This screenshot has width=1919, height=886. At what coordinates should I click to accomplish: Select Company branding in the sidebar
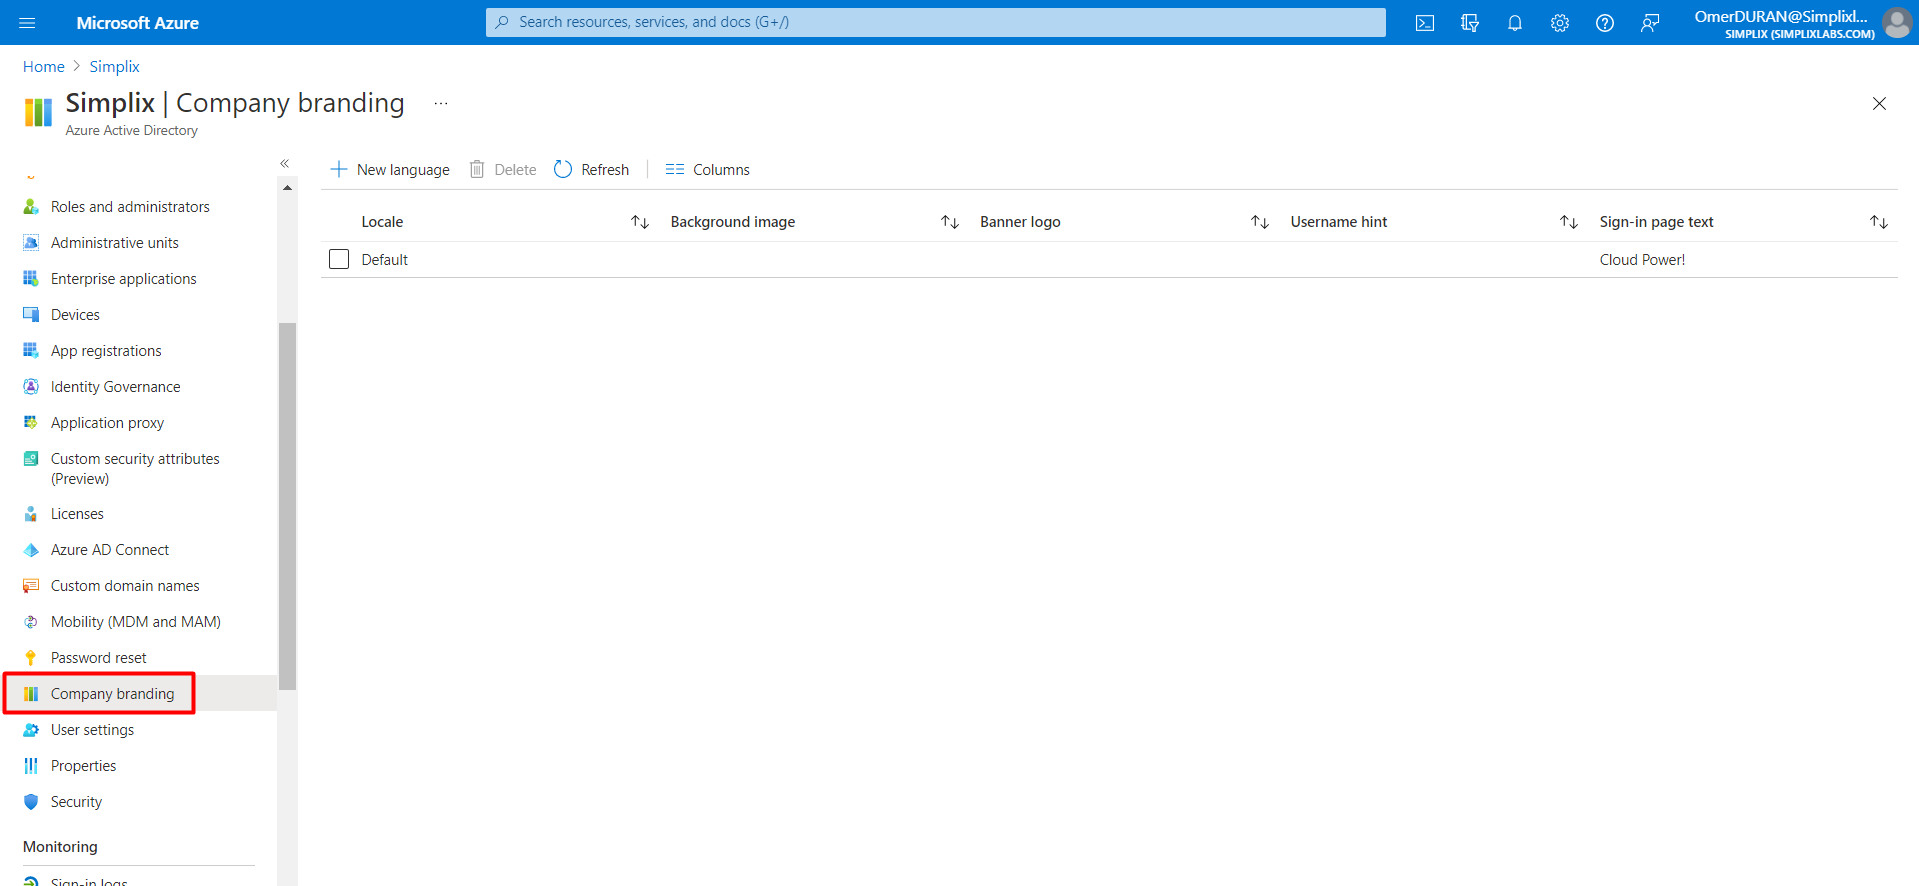[112, 694]
